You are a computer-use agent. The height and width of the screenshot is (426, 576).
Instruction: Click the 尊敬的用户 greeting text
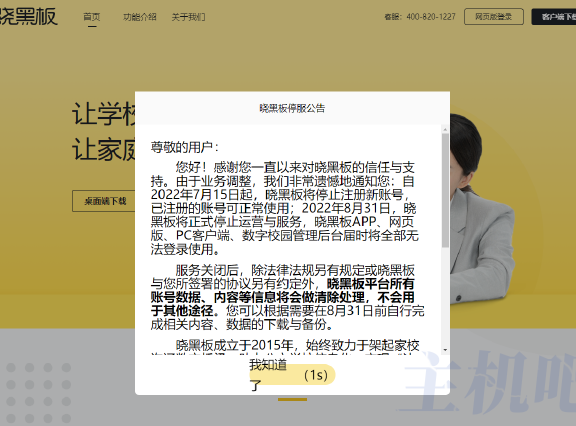pos(185,147)
